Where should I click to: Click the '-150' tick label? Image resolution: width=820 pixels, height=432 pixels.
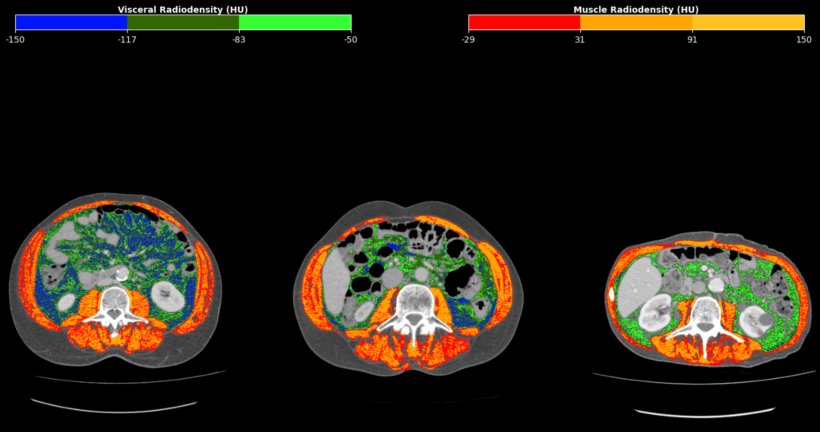click(x=16, y=39)
